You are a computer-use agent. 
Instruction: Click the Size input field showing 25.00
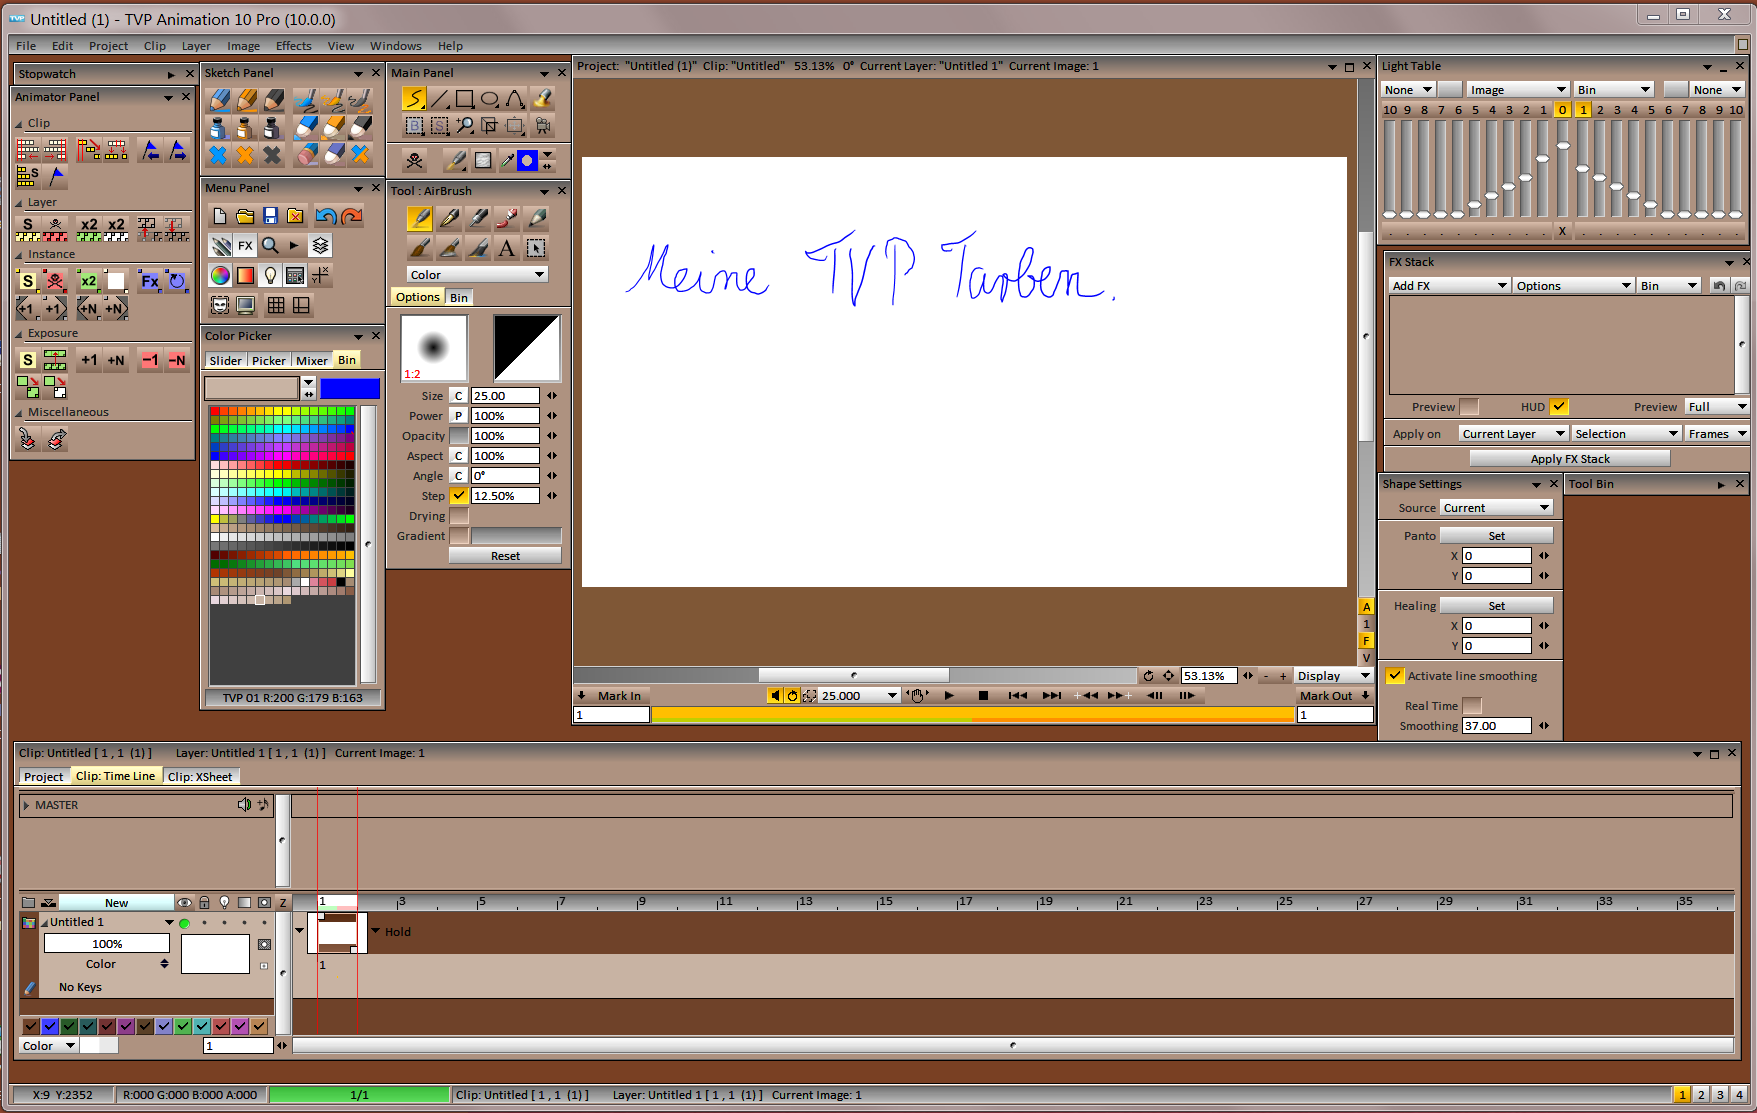505,395
